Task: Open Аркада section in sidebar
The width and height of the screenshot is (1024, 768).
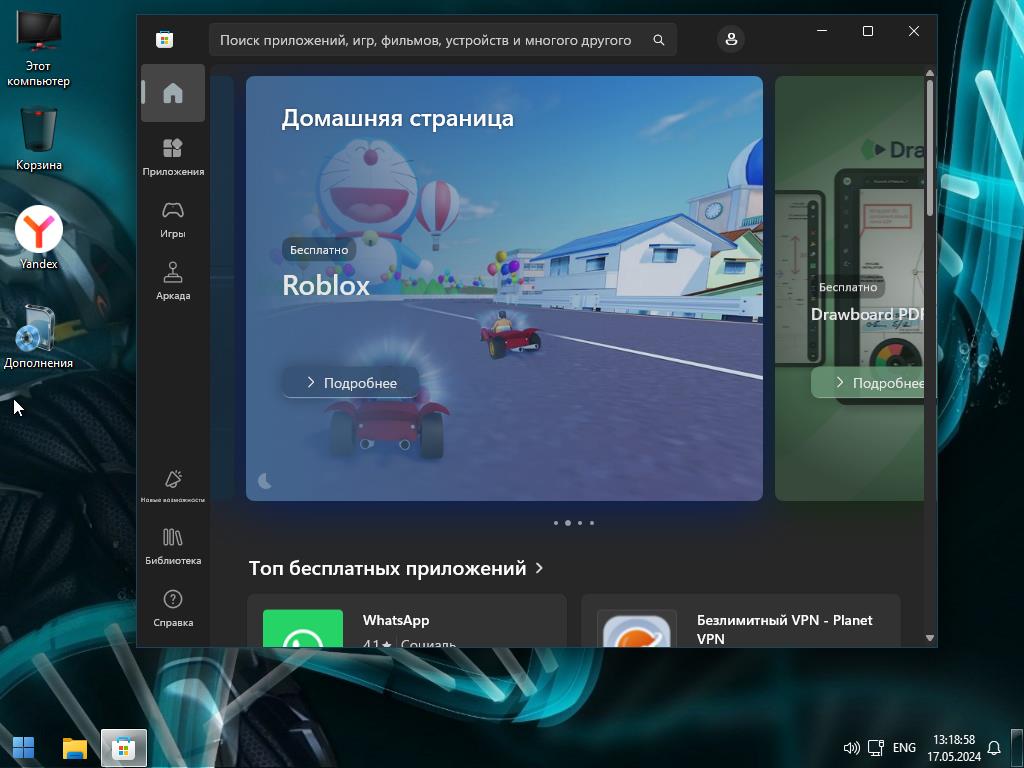Action: tap(173, 281)
